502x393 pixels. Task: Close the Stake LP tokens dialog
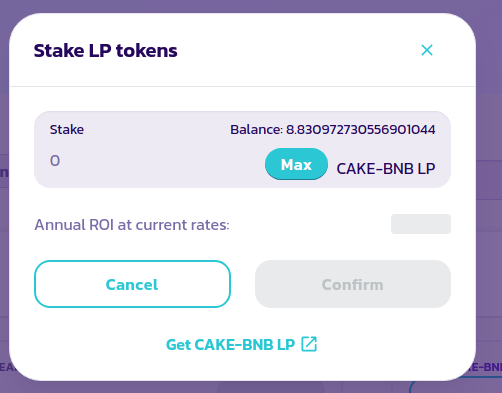[427, 50]
